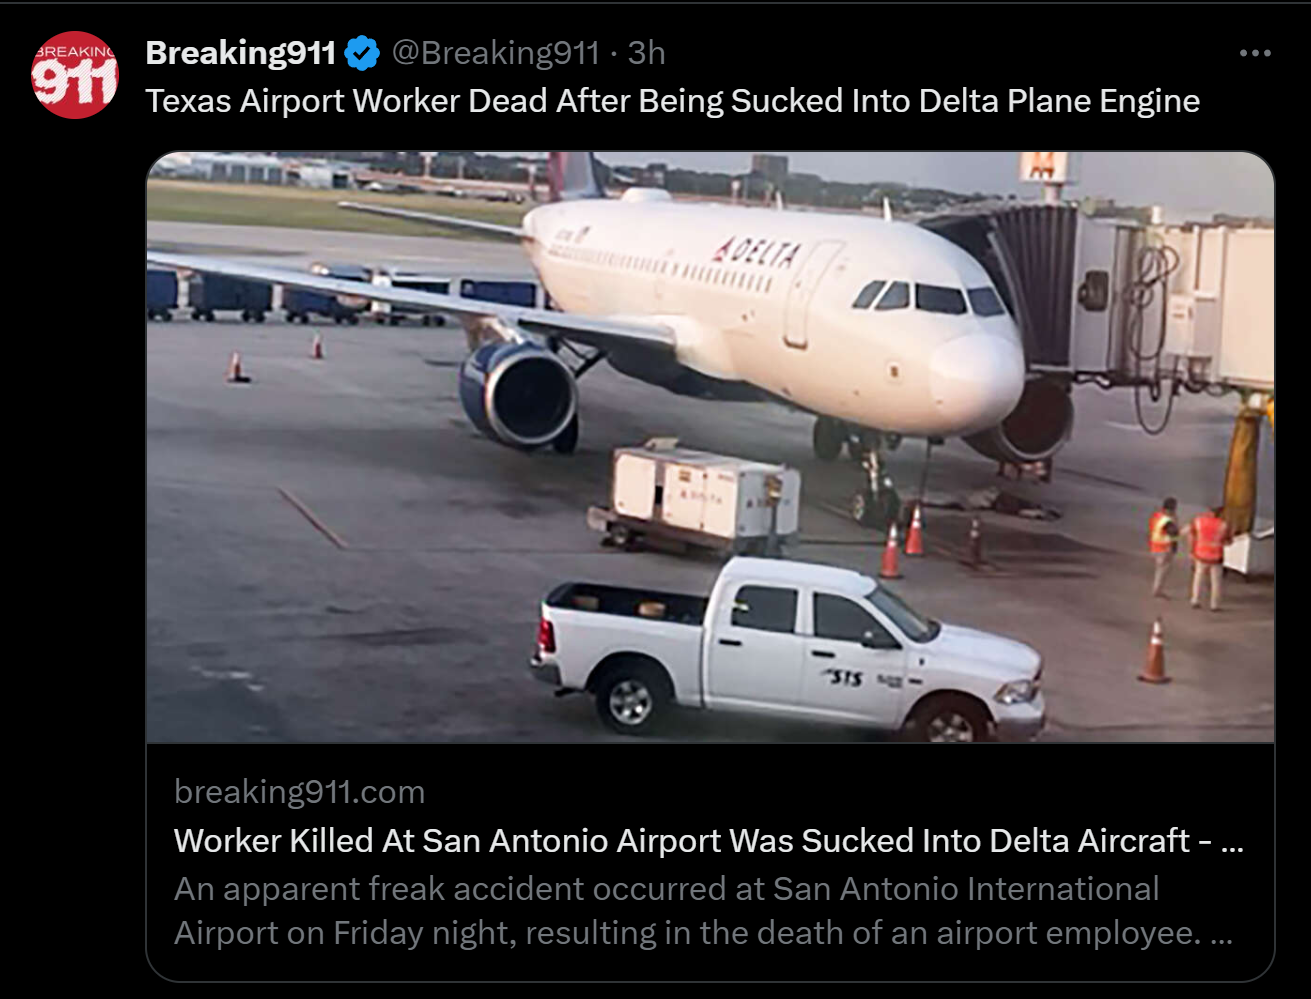Click the blue jet engine in the photo
The image size is (1311, 999).
click(518, 393)
